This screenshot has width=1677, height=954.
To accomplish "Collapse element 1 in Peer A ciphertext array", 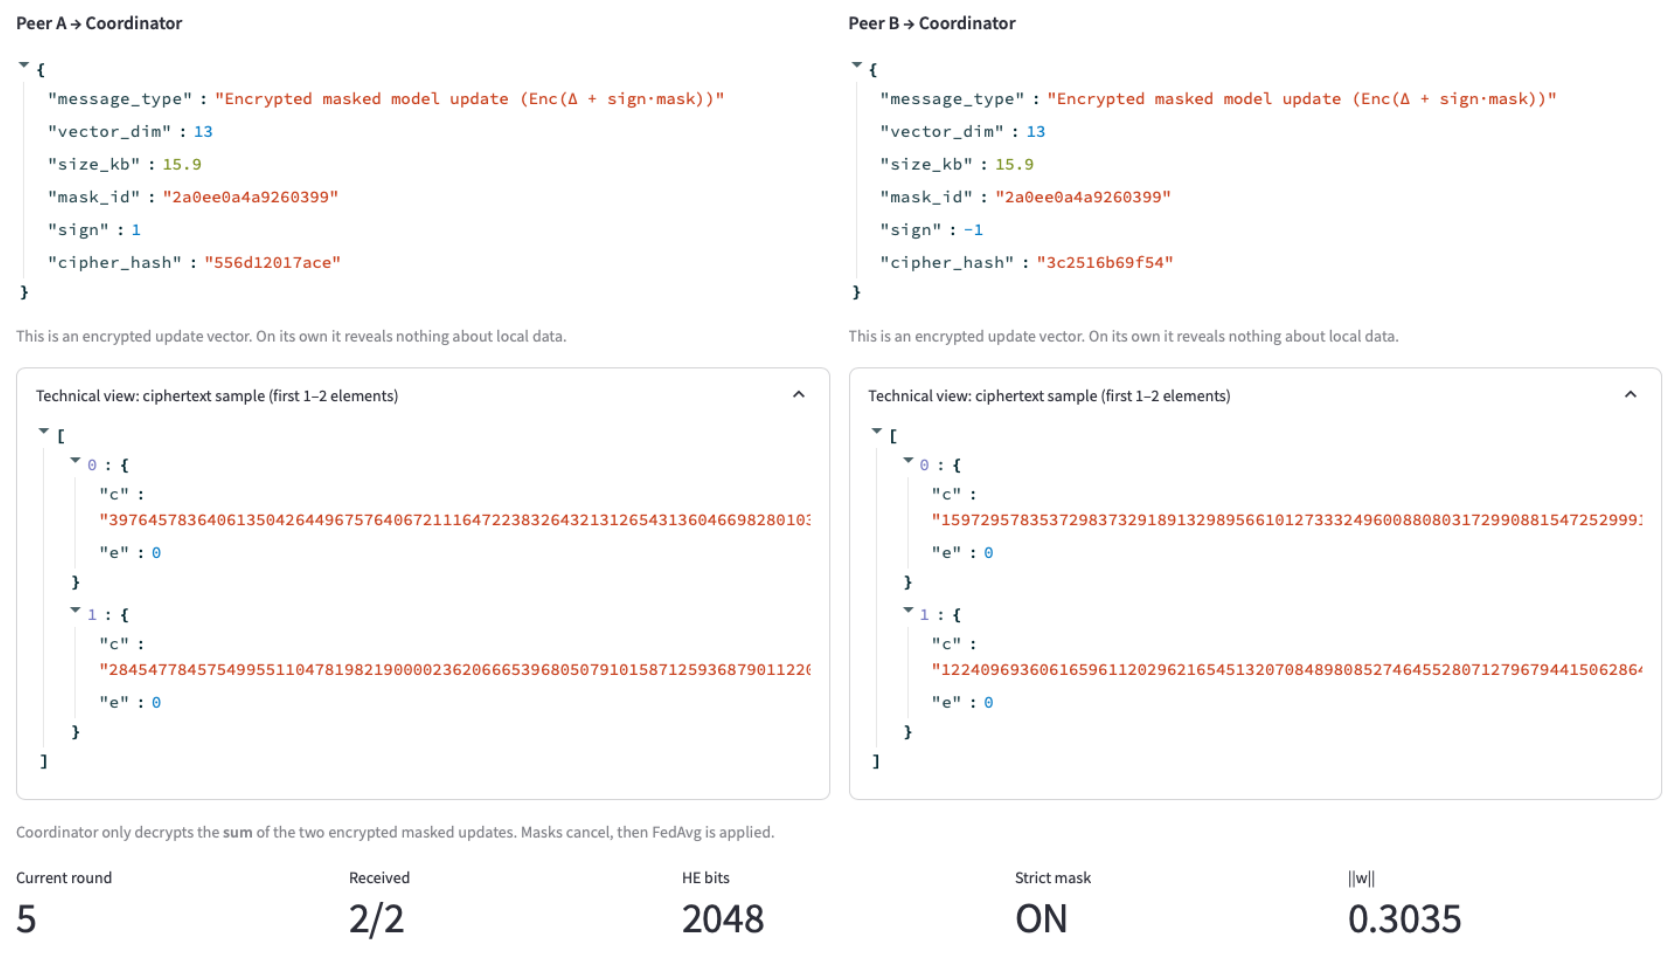I will (x=74, y=611).
